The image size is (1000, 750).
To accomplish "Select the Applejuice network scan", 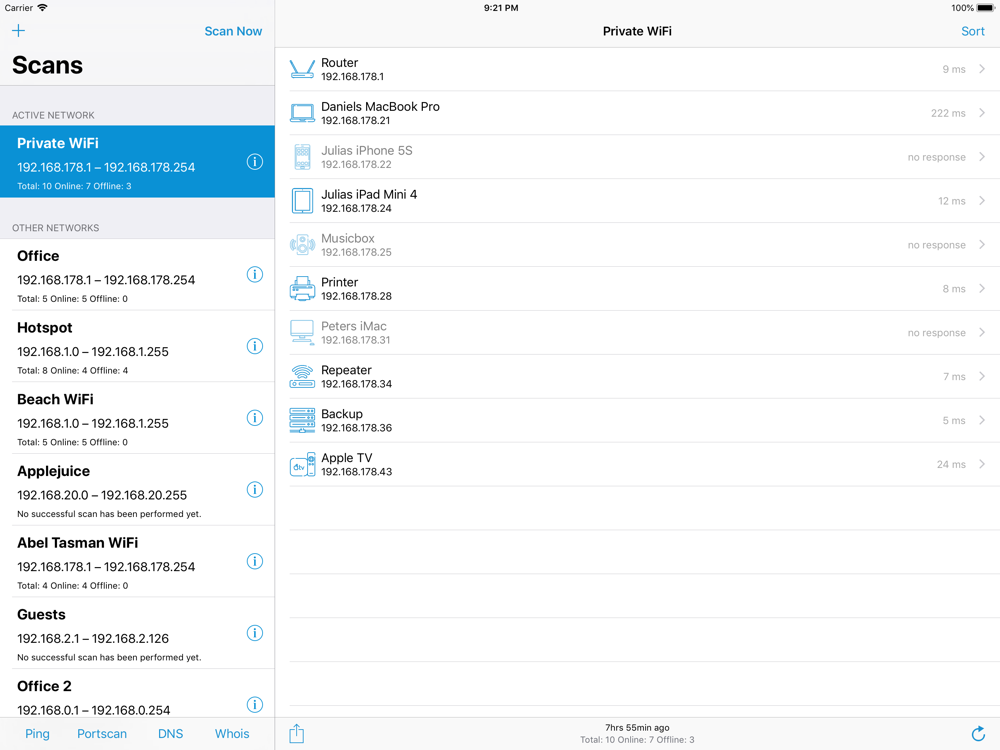I will pyautogui.click(x=137, y=490).
